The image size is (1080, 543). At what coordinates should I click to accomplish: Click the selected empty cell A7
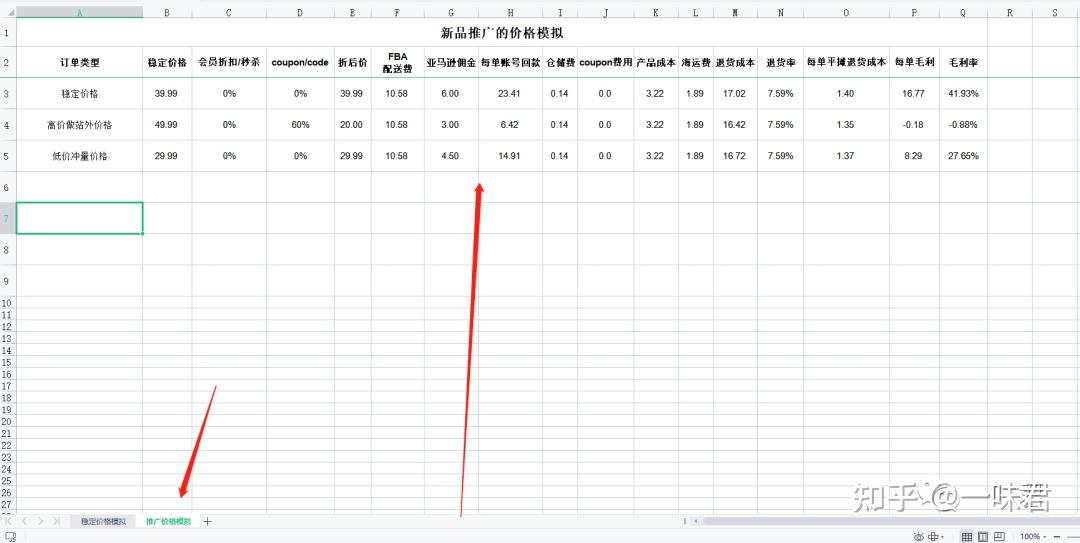[x=79, y=218]
